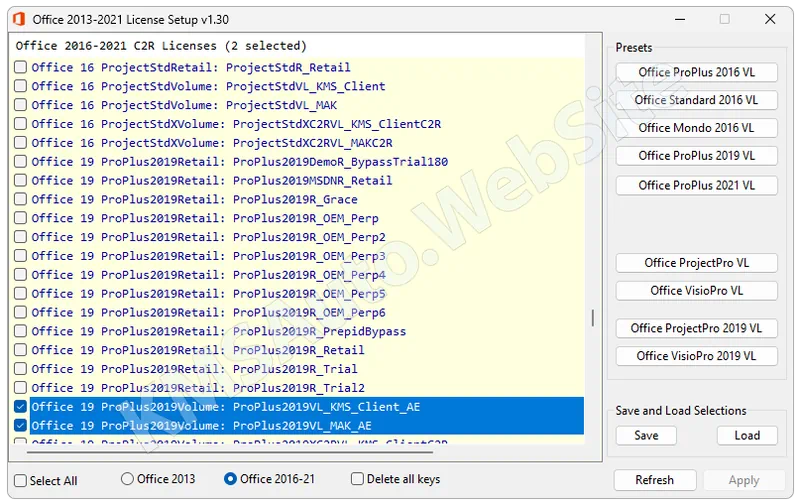This screenshot has height=504, width=800.
Task: Select the ProPlus2019R_OEM_Perp4 row
Action: (298, 274)
